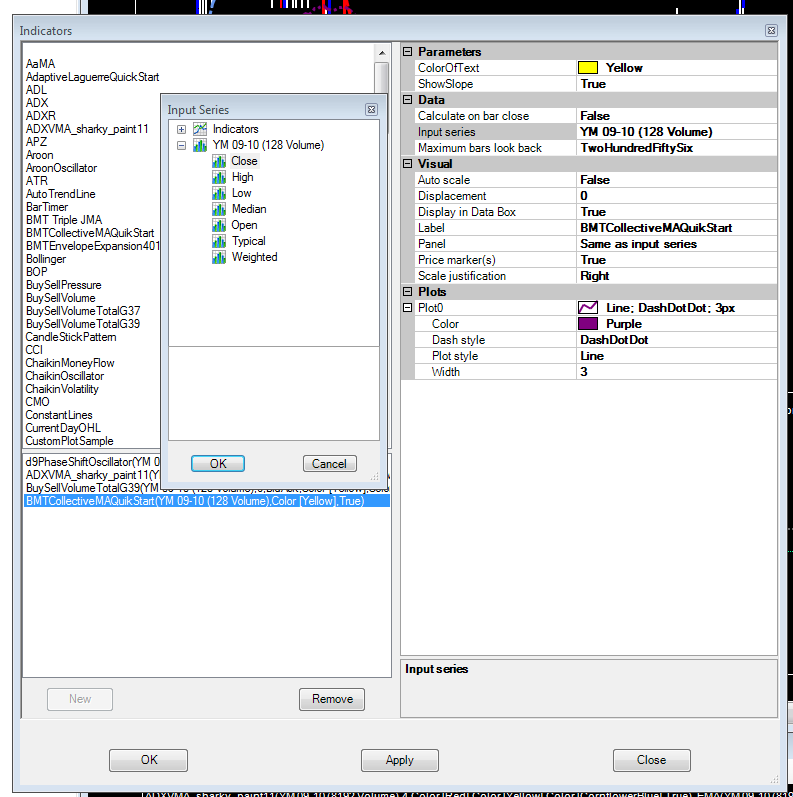Select applied d9PhaseShiftOscillator entry
793x797 pixels.
(93, 462)
